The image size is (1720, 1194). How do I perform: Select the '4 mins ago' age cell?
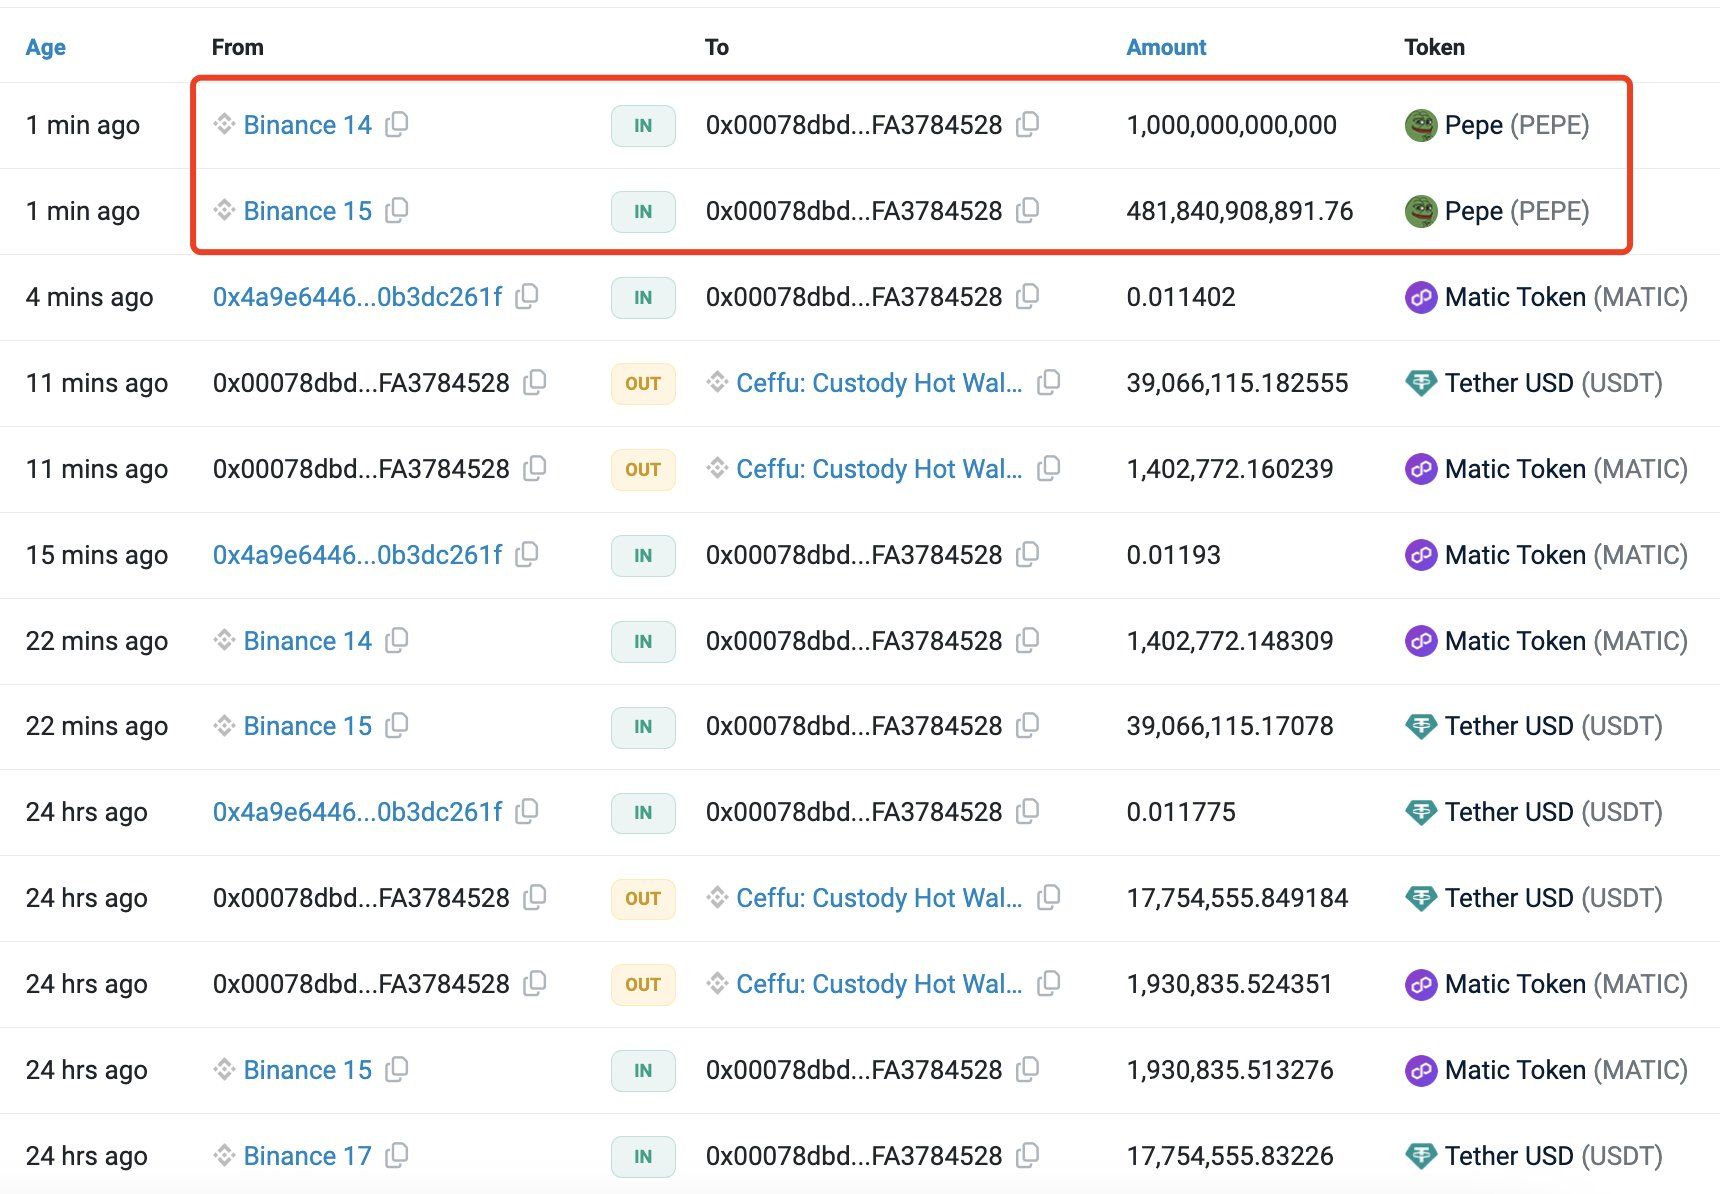click(x=89, y=297)
